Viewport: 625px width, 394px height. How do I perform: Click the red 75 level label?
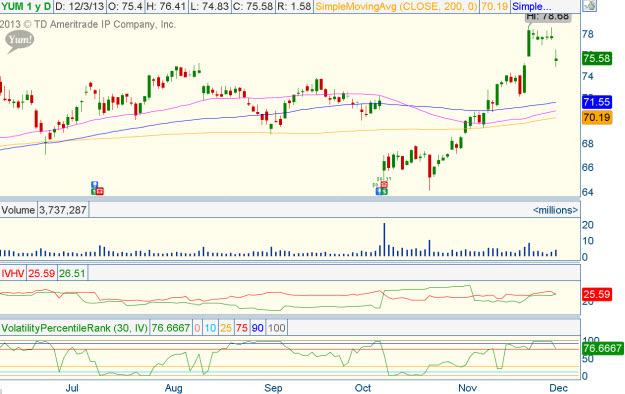[242, 328]
